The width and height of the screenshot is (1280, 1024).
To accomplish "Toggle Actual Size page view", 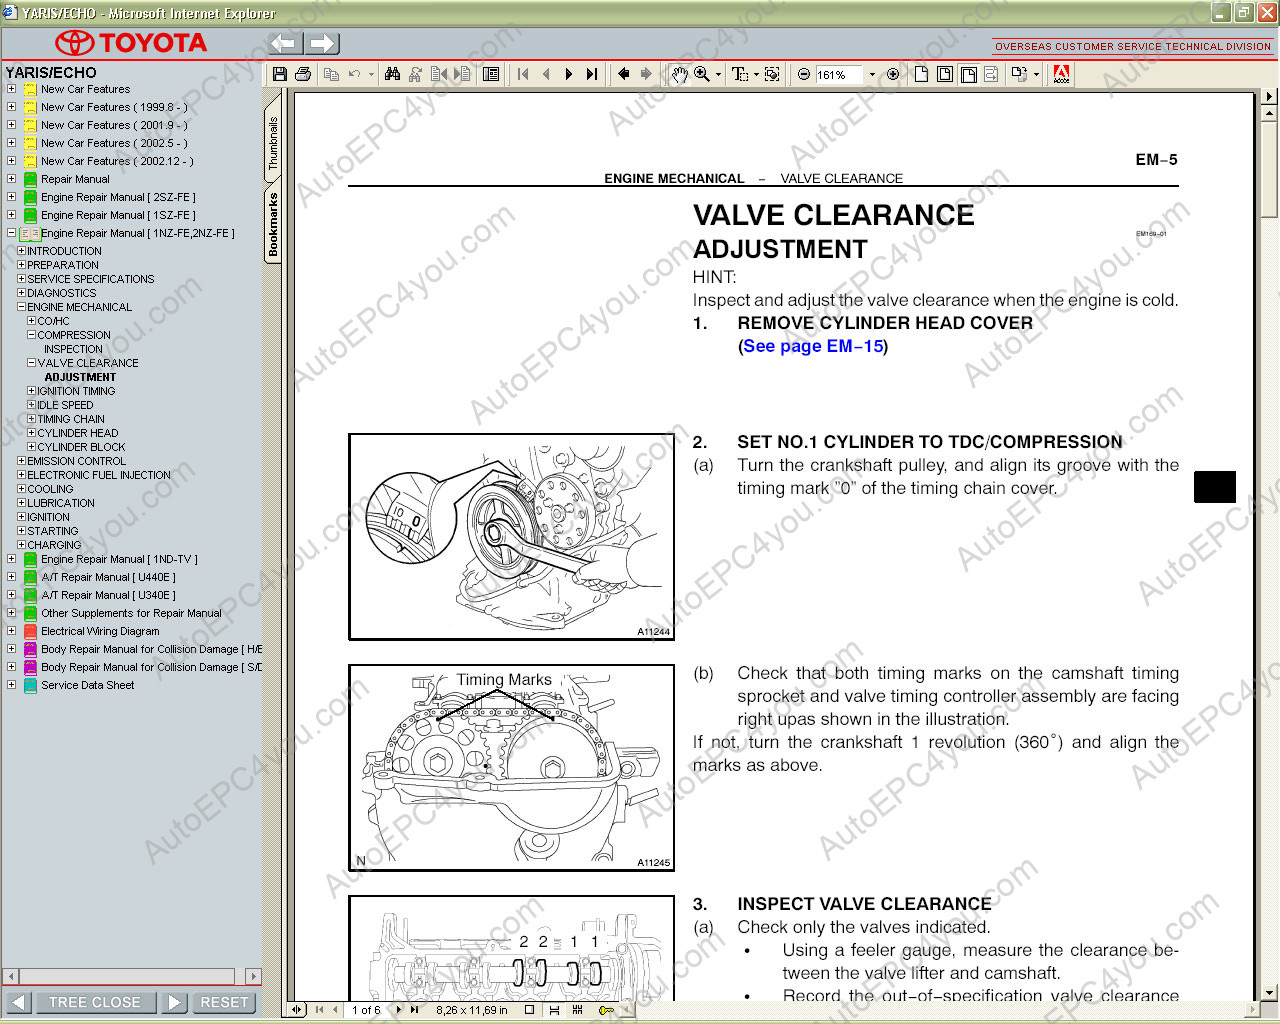I will point(921,74).
